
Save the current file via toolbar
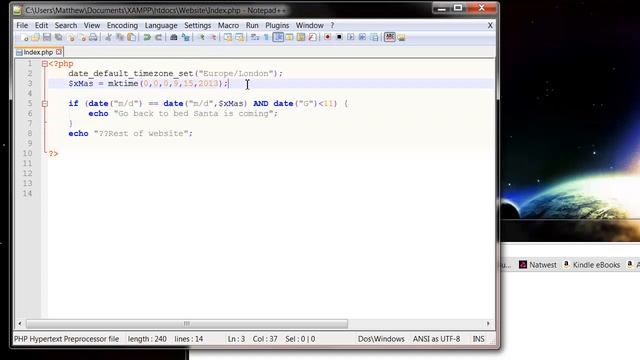(47, 38)
